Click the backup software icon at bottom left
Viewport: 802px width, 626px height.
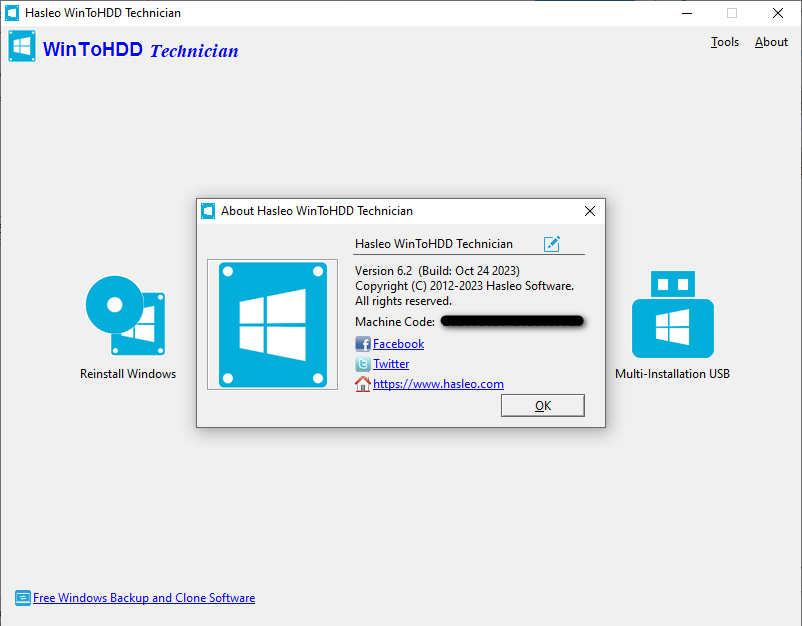point(23,598)
